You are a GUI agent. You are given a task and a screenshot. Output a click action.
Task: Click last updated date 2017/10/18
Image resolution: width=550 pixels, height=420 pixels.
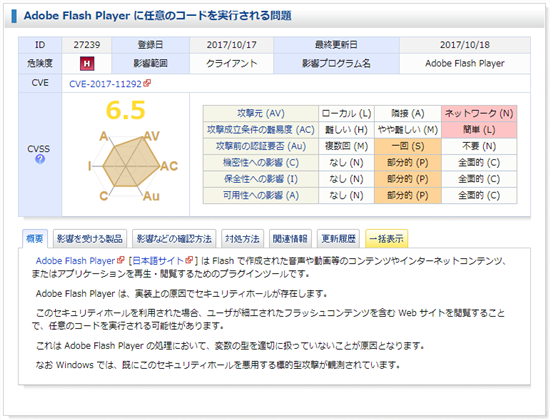[x=465, y=45]
